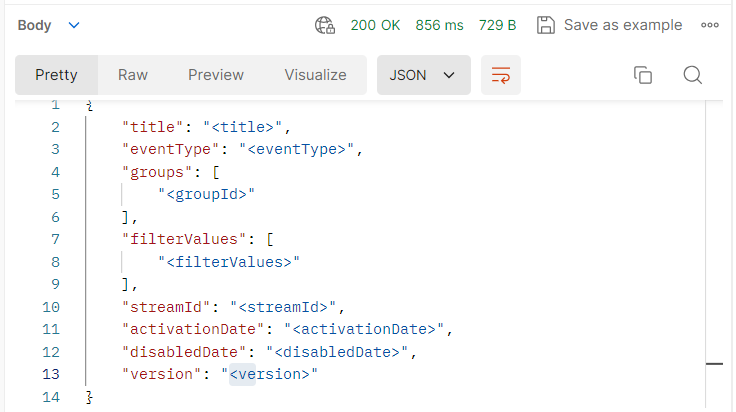Switch to the Raw view tab

tap(133, 75)
